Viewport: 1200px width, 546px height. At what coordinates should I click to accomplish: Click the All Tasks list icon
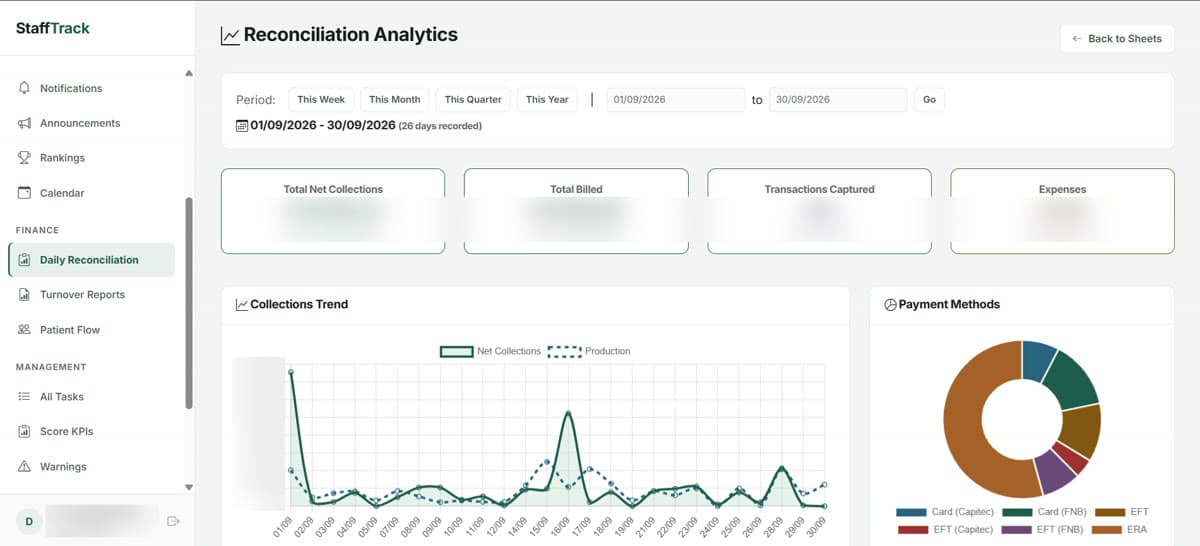pyautogui.click(x=24, y=397)
